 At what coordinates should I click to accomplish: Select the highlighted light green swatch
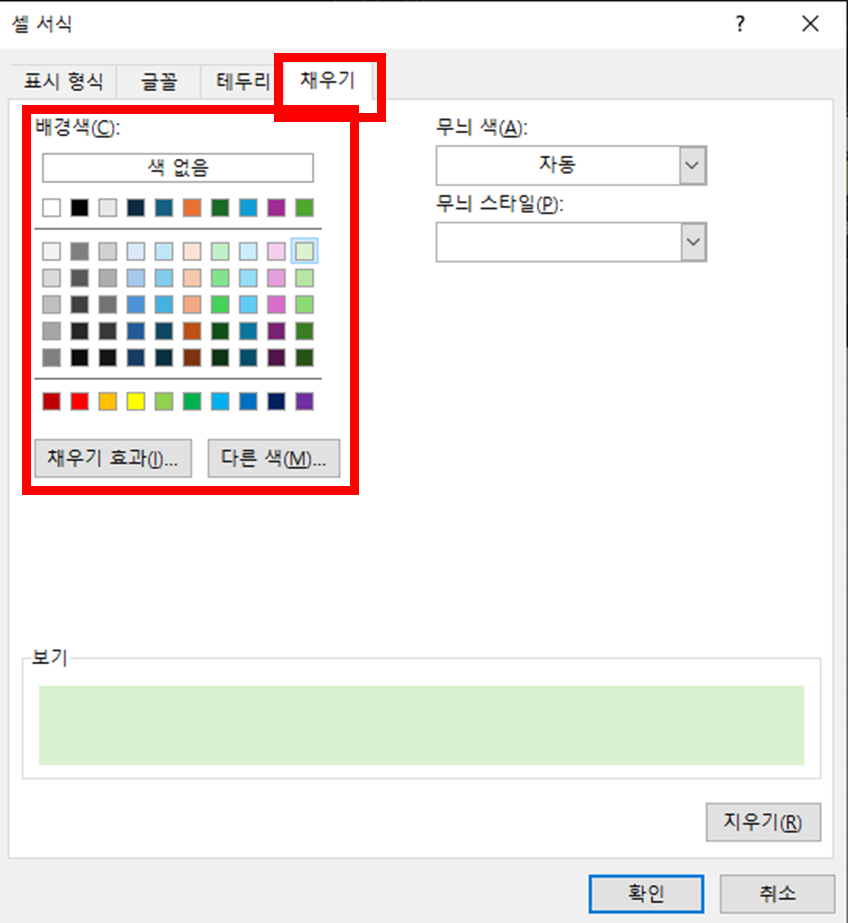pos(303,251)
